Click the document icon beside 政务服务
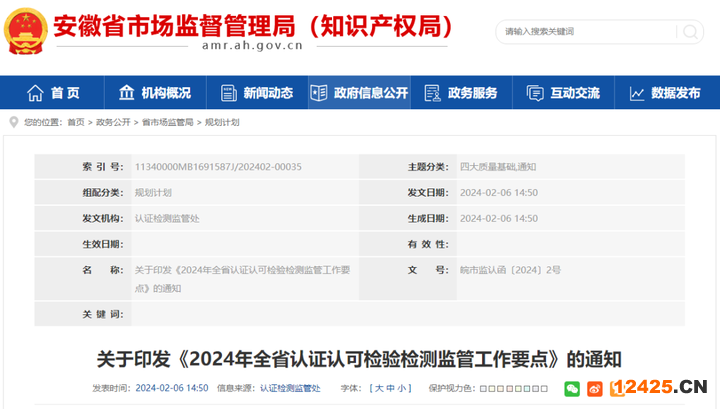The width and height of the screenshot is (720, 409). 432,93
